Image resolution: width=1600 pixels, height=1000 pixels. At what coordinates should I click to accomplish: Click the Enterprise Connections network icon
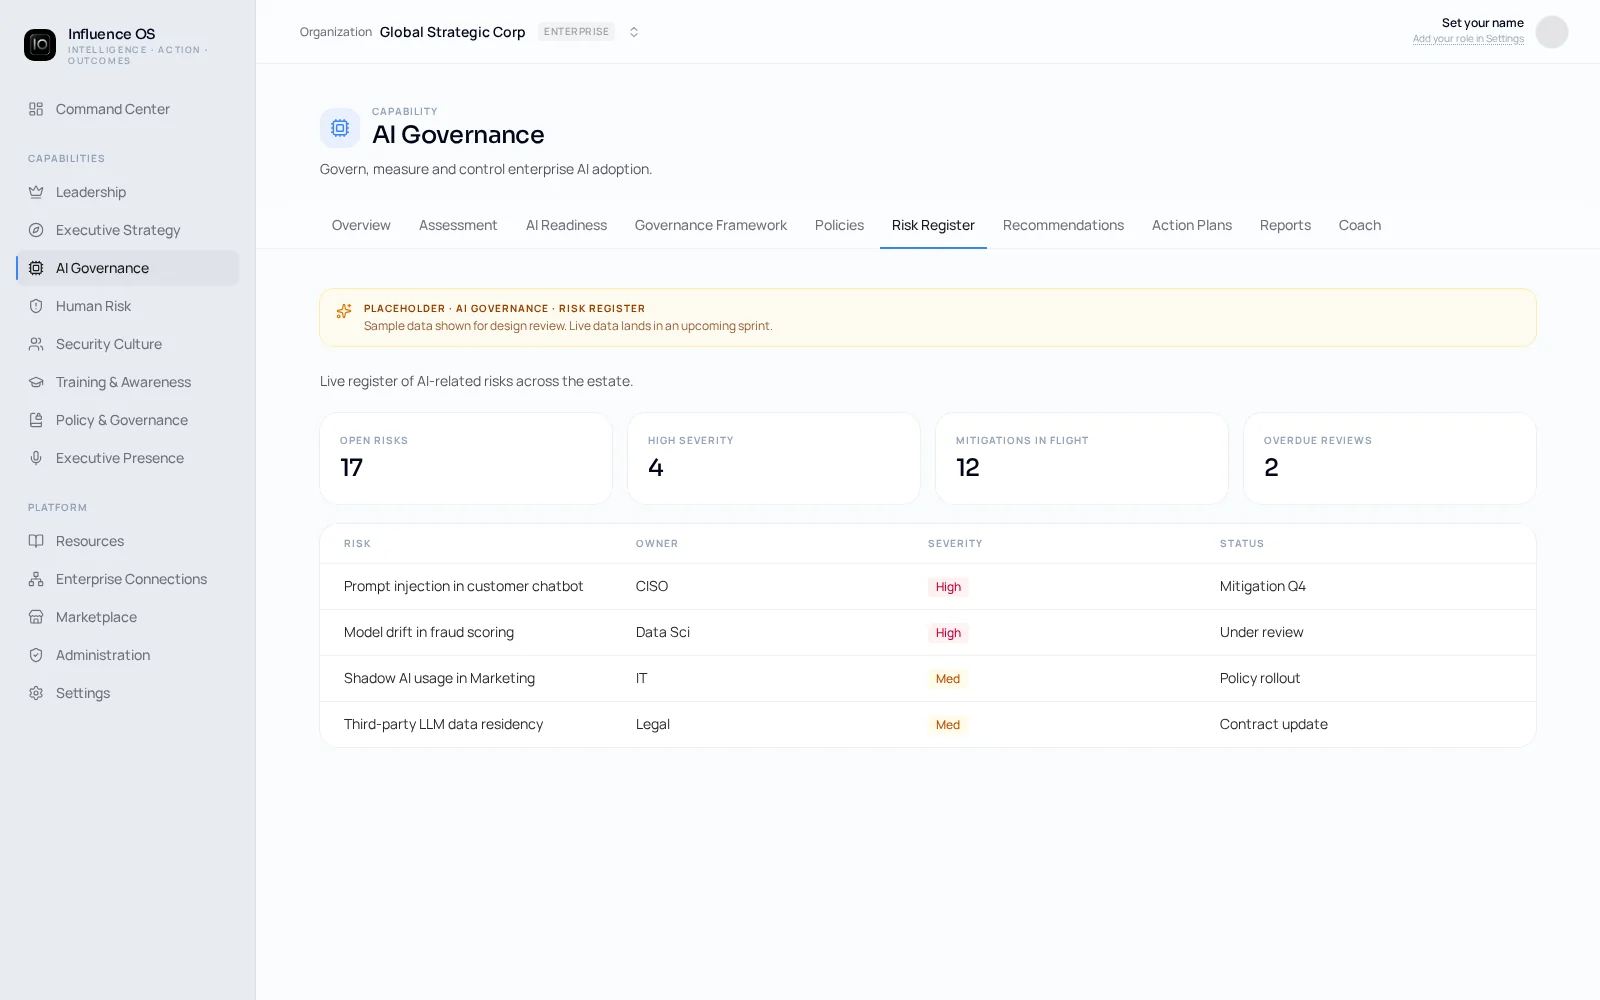pyautogui.click(x=36, y=579)
